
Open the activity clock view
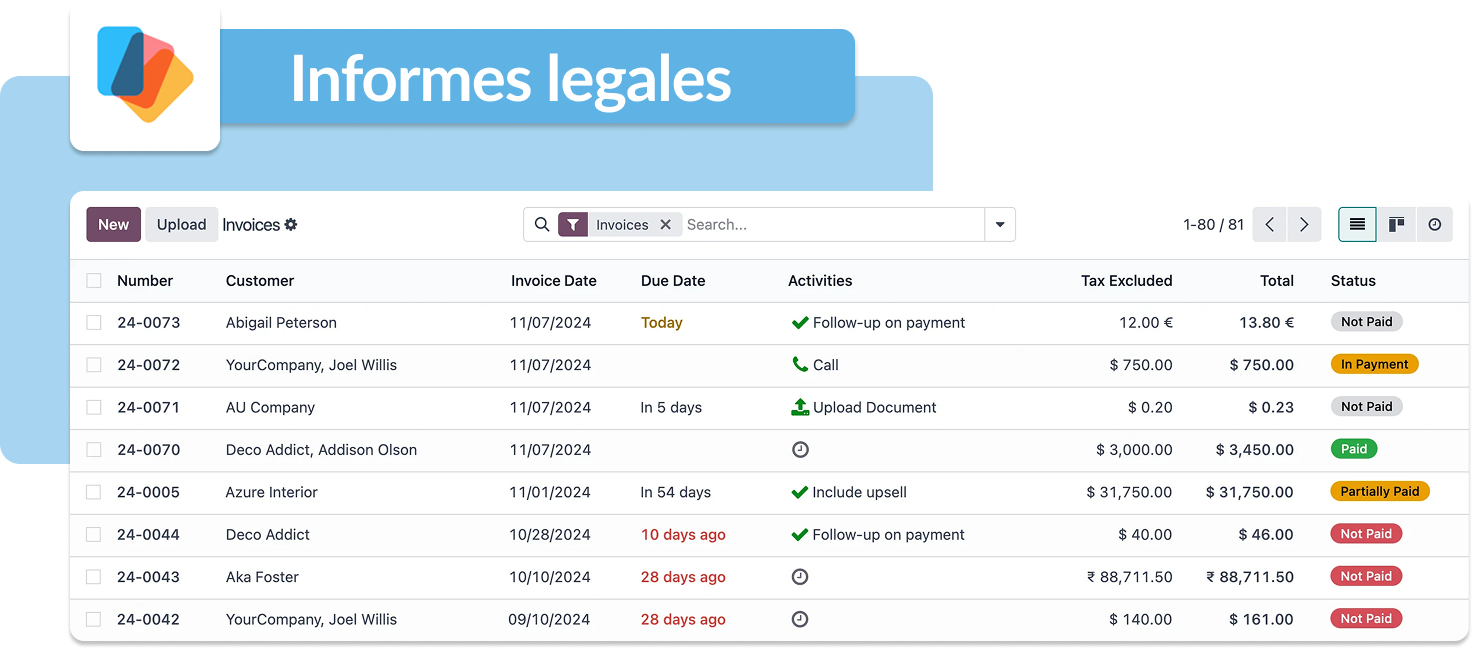point(1434,225)
